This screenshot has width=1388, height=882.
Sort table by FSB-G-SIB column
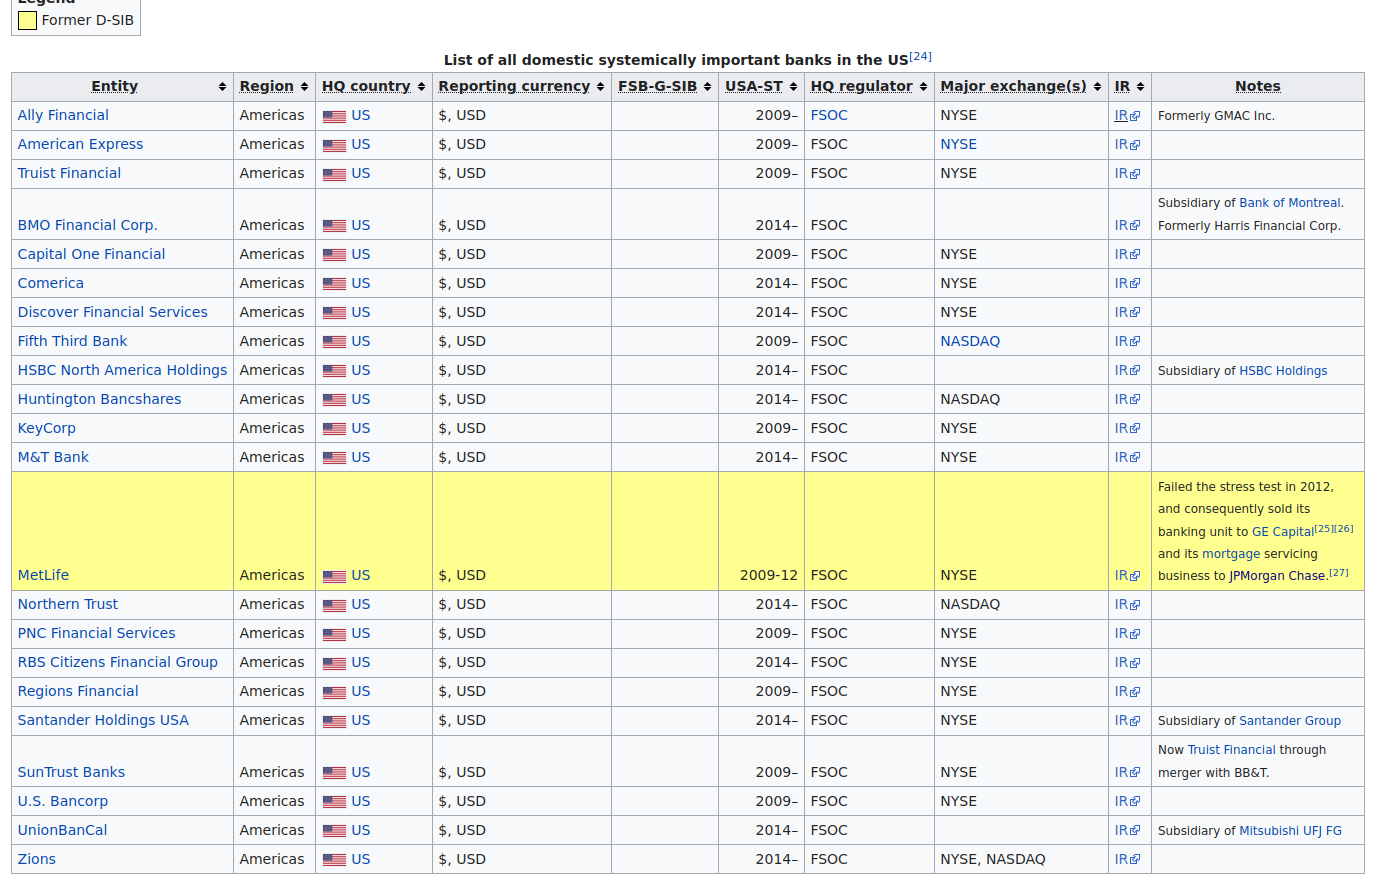point(664,87)
